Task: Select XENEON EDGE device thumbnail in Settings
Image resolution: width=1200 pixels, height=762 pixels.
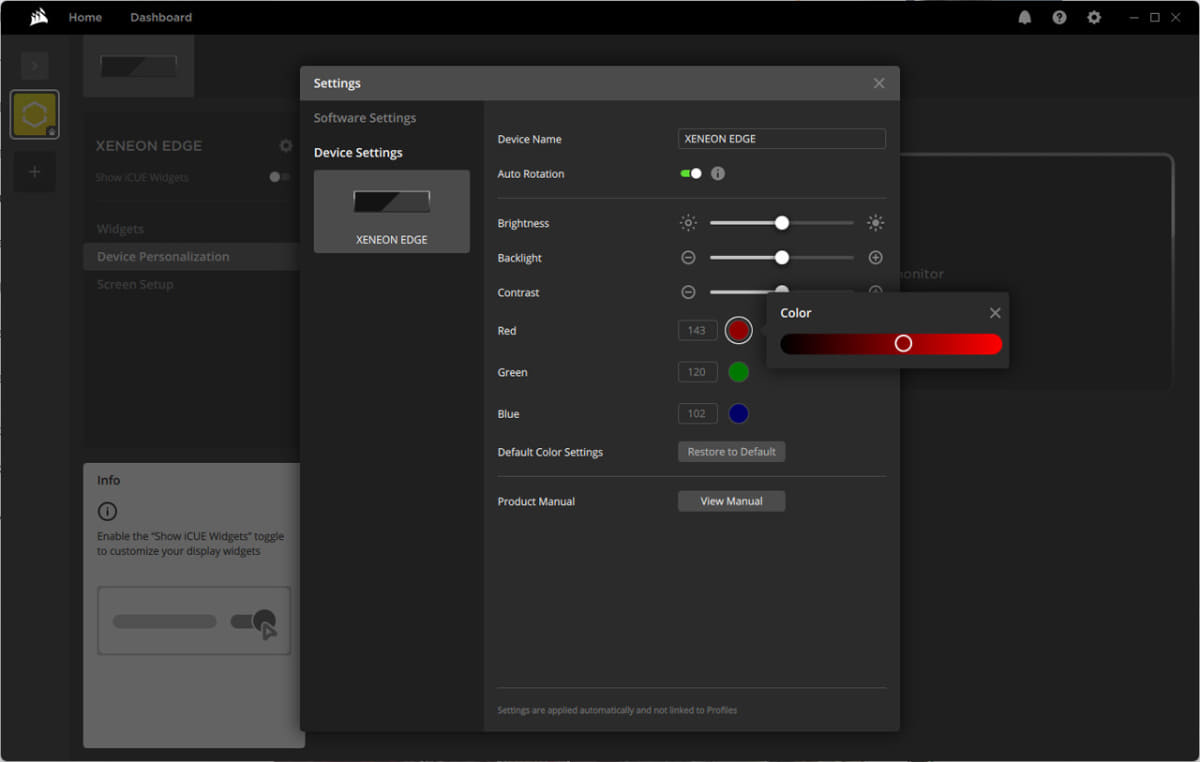Action: (392, 211)
